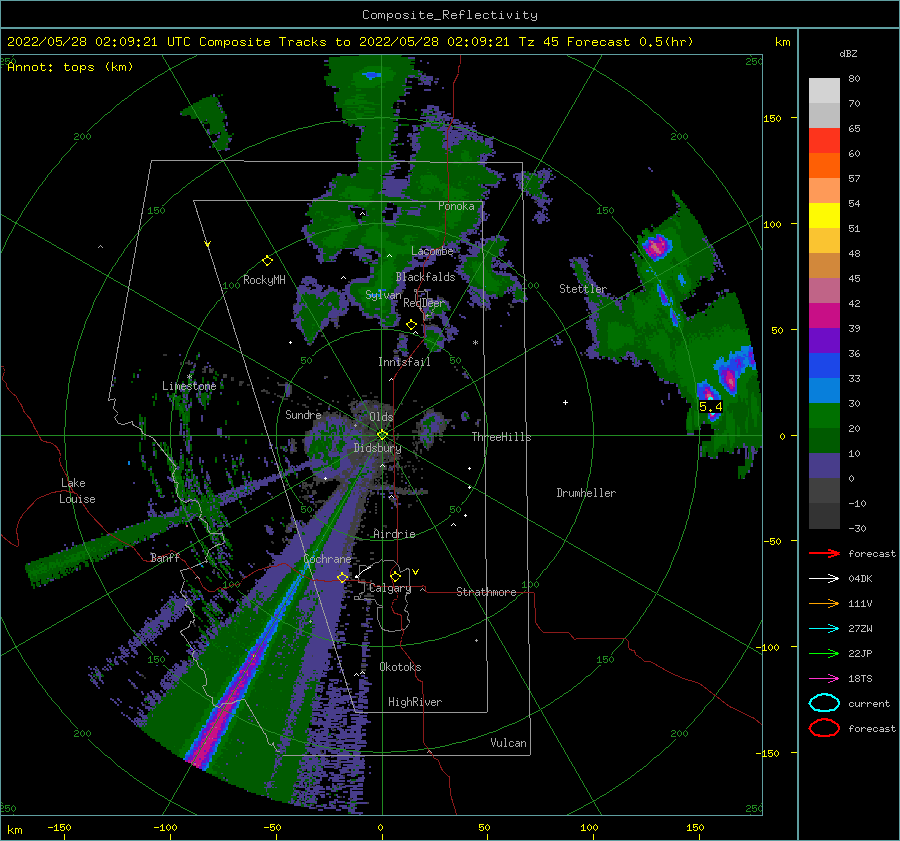Screen dimensions: 900x841
Task: Select the yellow diamond marker above Calgary
Action: coord(395,576)
